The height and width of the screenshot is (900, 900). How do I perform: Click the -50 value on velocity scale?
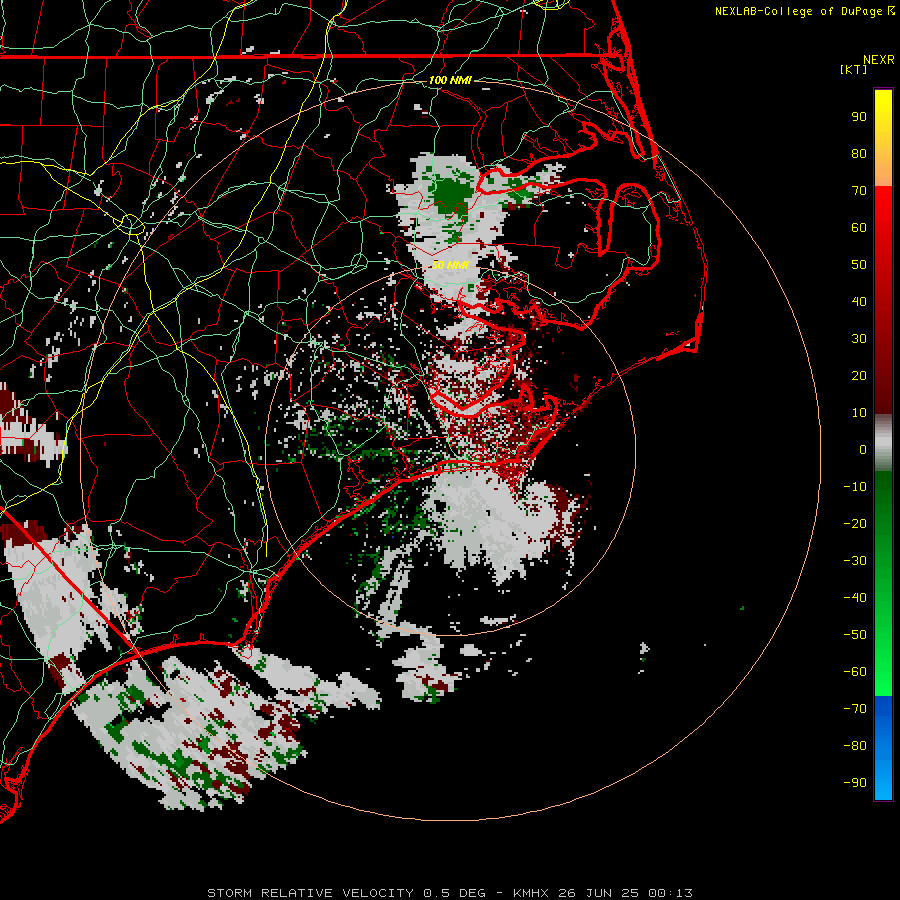coord(855,635)
